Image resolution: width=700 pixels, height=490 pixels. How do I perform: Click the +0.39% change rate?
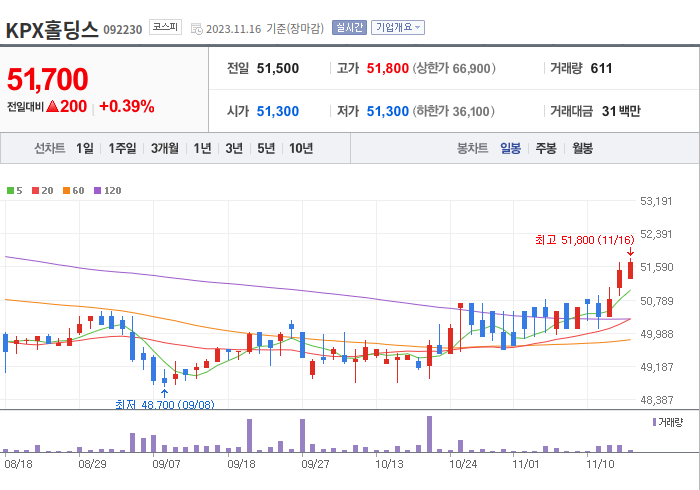click(127, 106)
